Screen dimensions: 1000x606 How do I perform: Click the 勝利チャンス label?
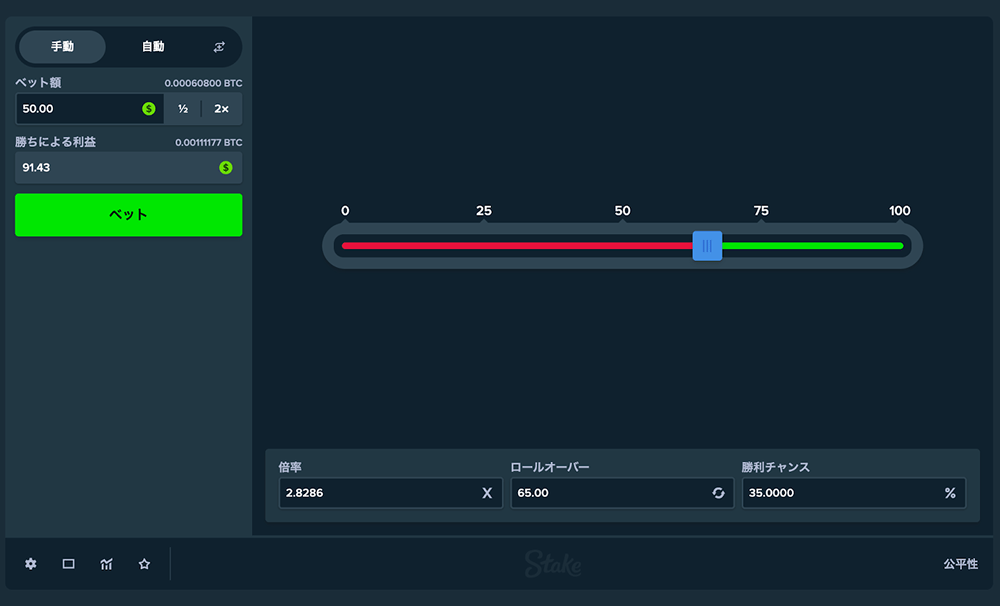pyautogui.click(x=776, y=467)
